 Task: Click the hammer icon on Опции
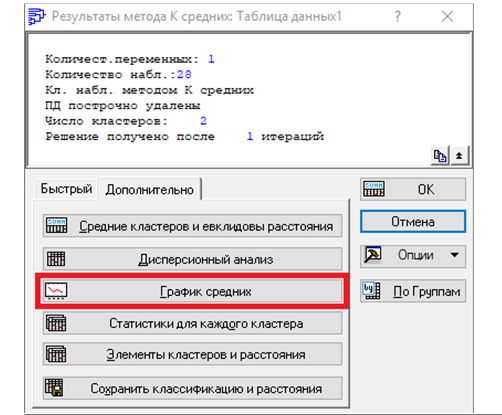[x=373, y=255]
